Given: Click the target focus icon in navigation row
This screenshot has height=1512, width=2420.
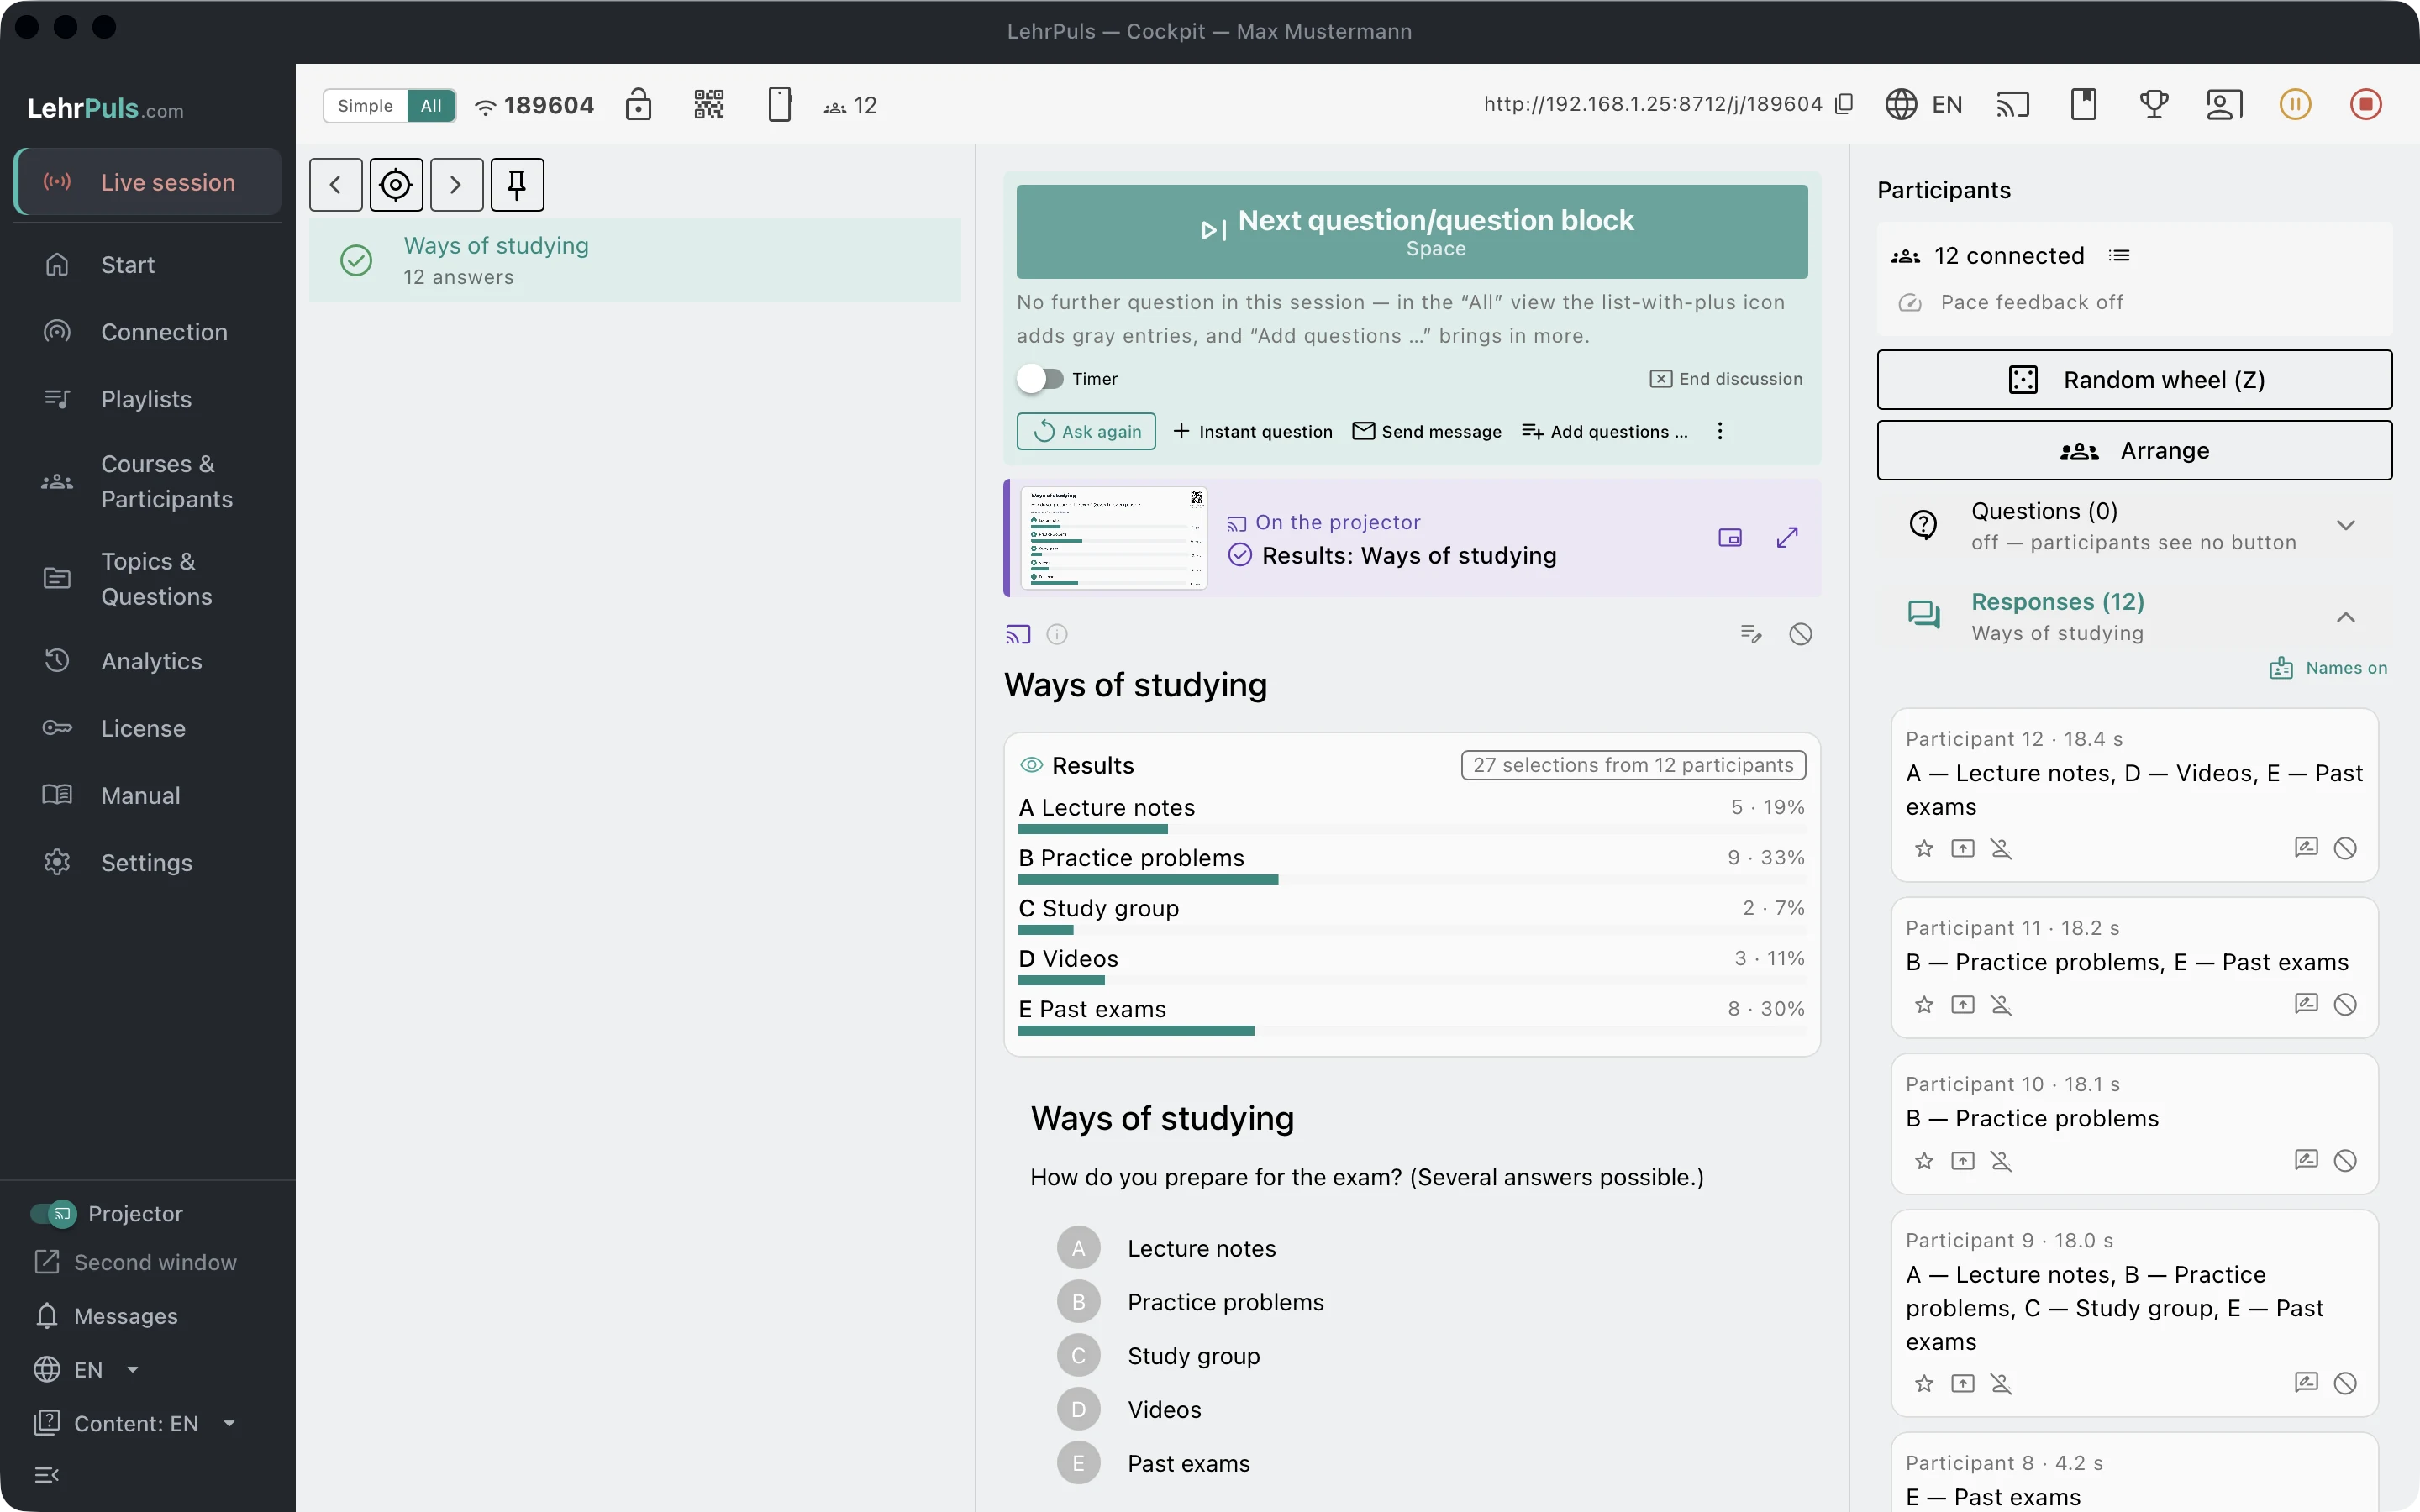Looking at the screenshot, I should (396, 184).
